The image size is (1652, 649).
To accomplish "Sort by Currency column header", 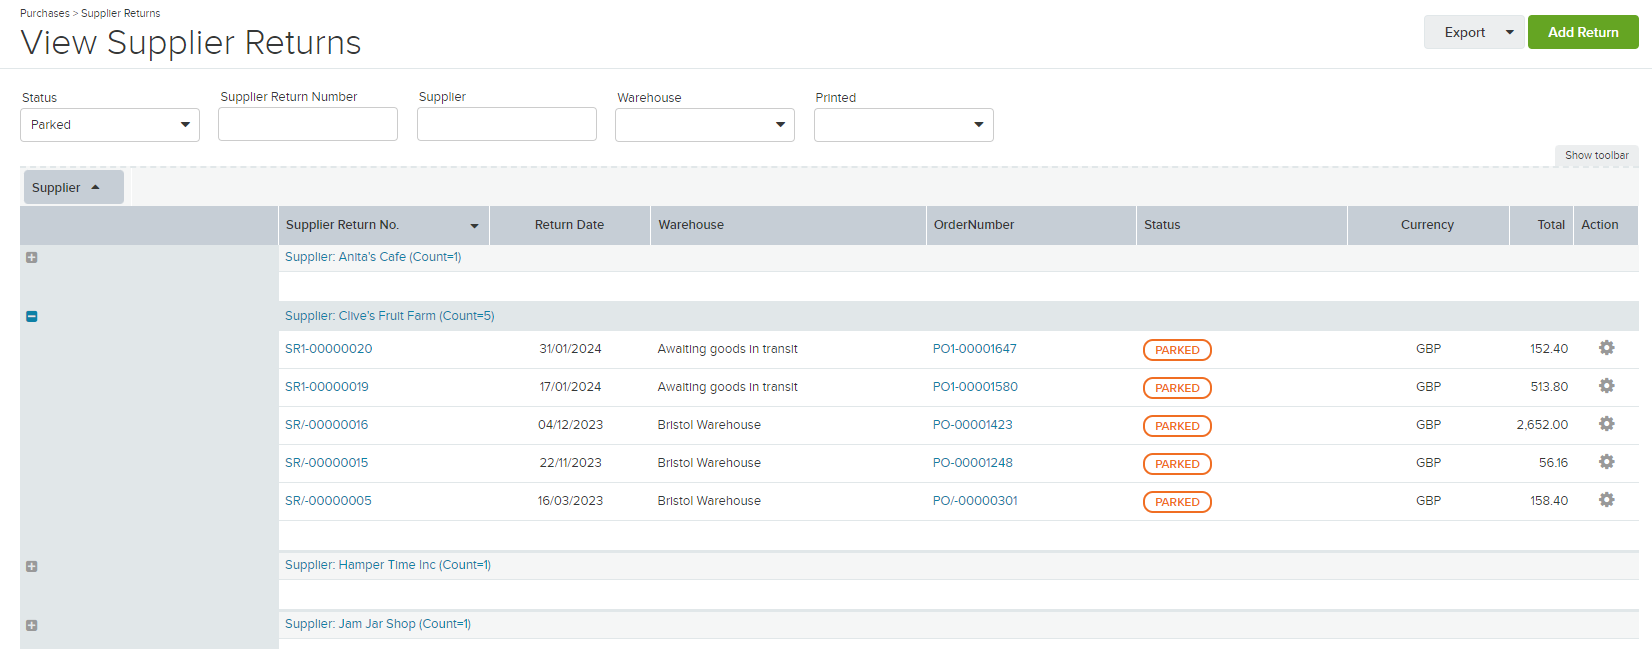I will click(x=1428, y=225).
